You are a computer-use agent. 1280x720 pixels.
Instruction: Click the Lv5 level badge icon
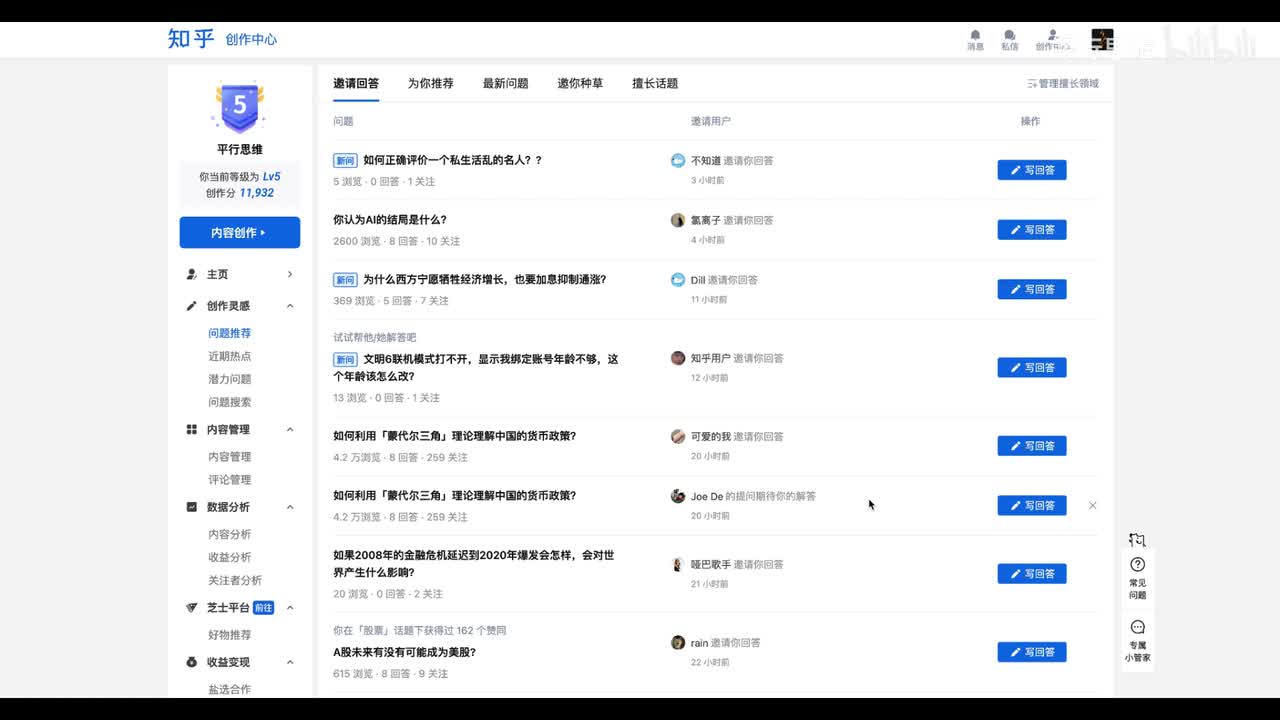239,106
